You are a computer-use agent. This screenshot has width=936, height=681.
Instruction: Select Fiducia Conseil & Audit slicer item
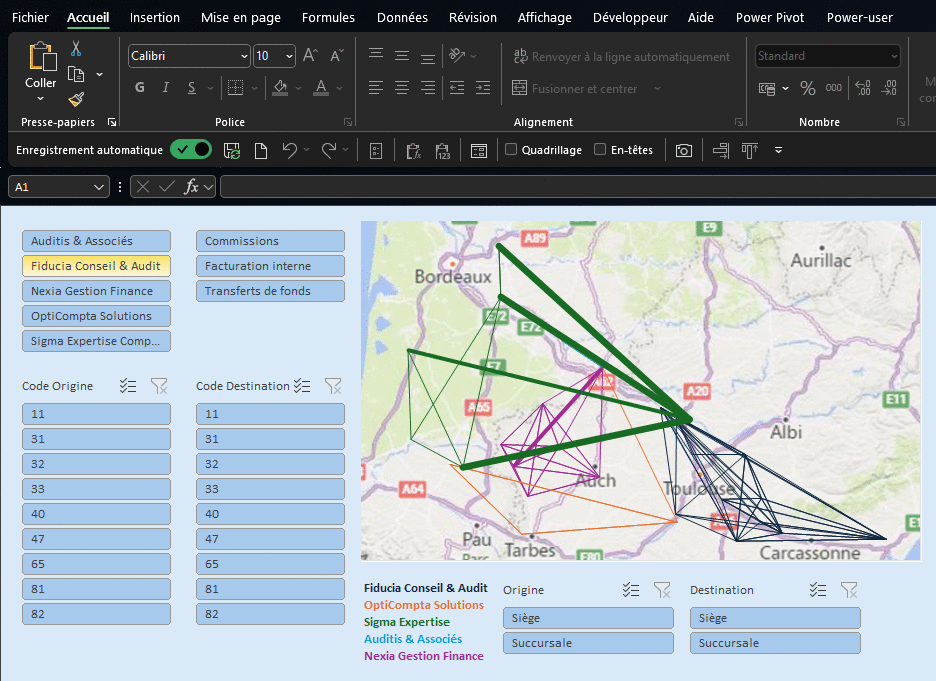coord(96,266)
